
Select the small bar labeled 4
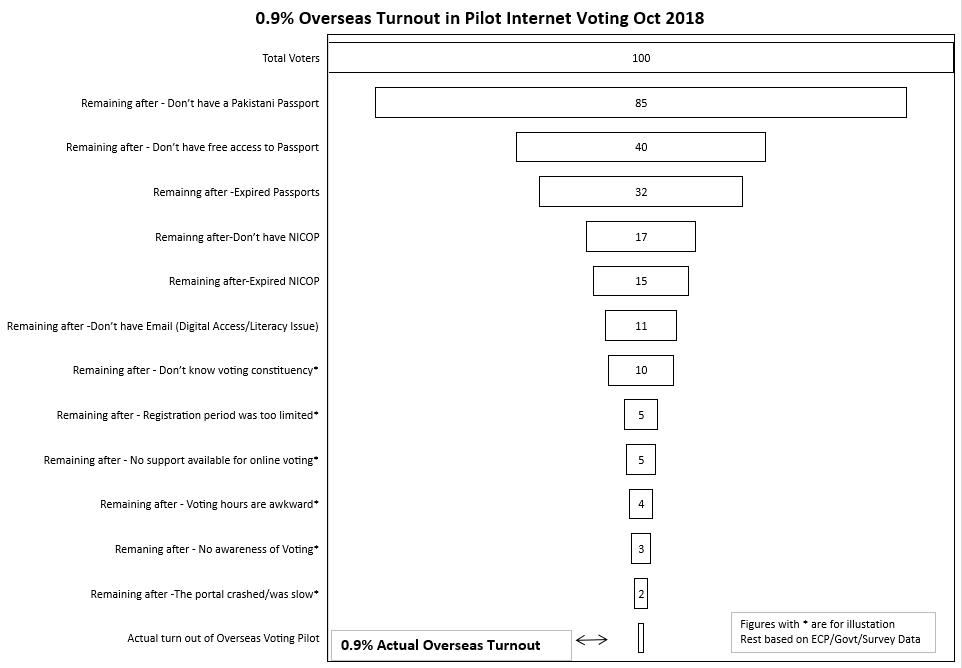point(641,504)
